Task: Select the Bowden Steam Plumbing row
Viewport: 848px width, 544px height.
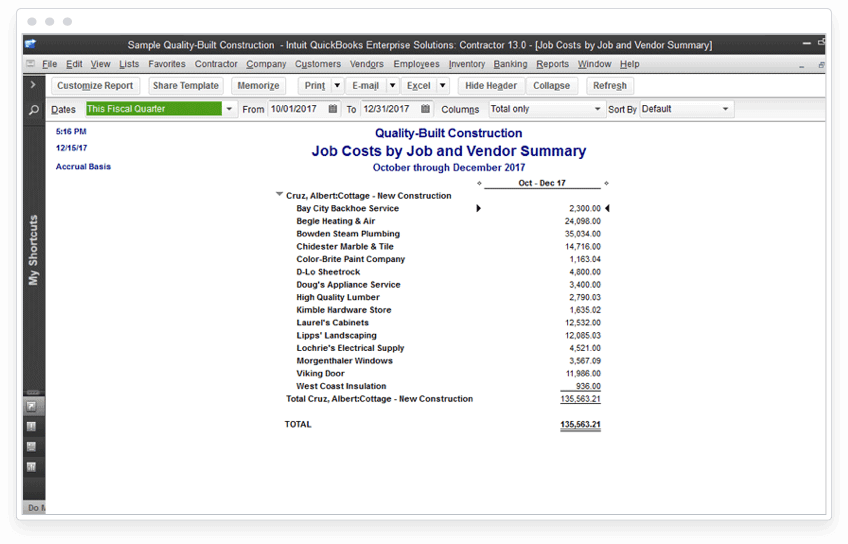Action: (448, 234)
